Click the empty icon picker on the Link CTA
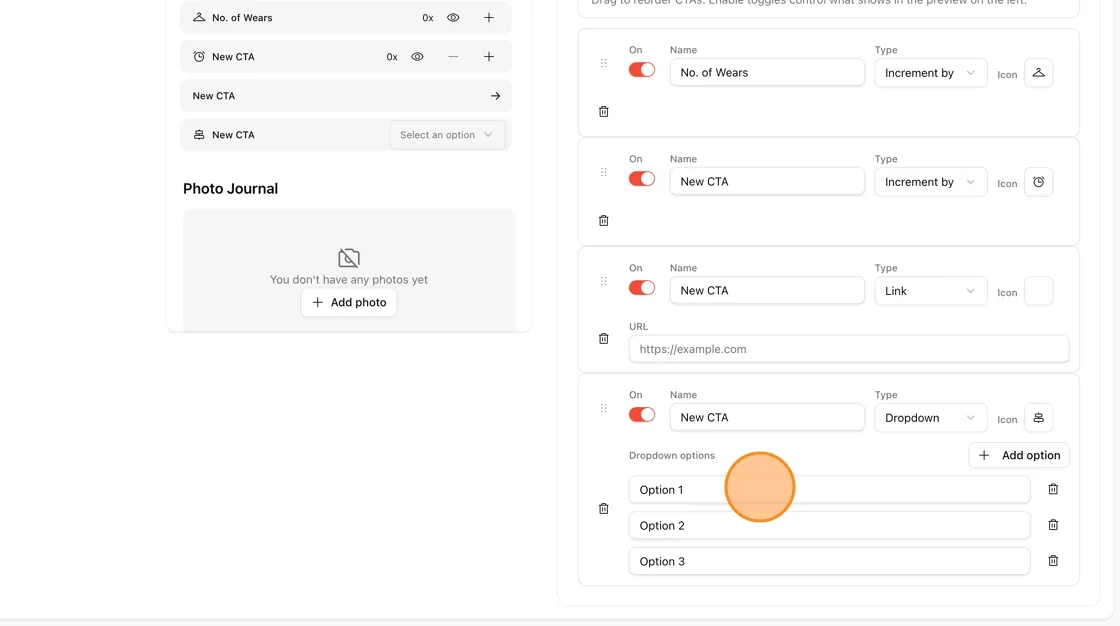This screenshot has height=626, width=1120. click(x=1038, y=291)
